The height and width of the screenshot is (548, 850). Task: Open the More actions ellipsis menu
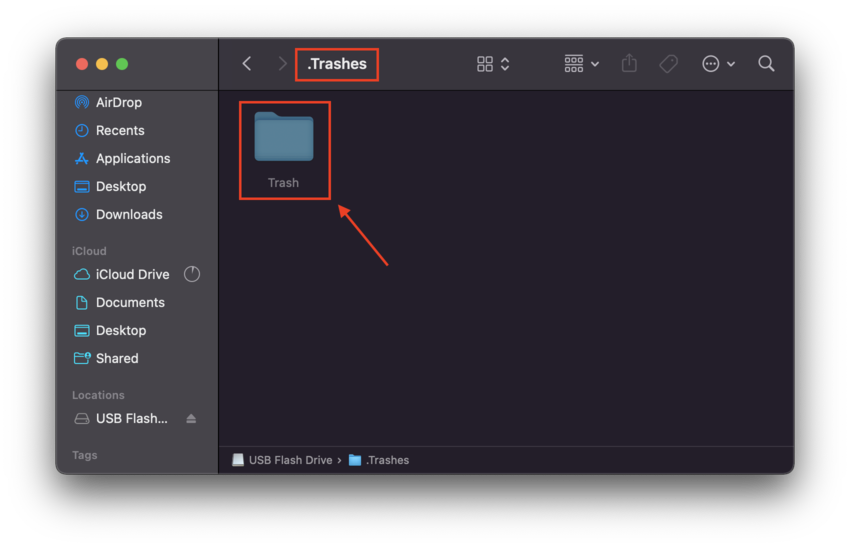tap(710, 64)
